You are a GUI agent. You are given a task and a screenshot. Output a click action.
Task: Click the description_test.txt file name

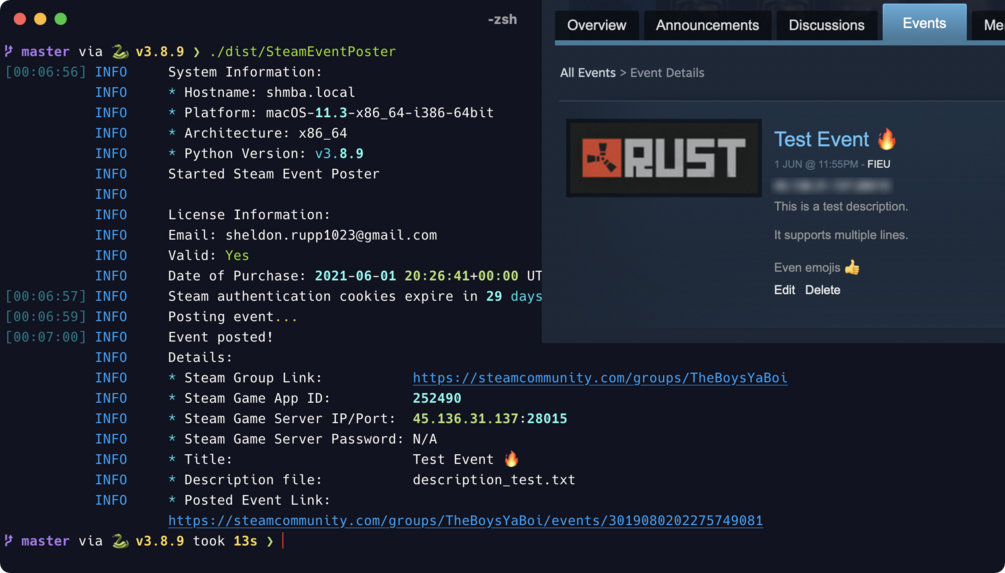point(494,480)
